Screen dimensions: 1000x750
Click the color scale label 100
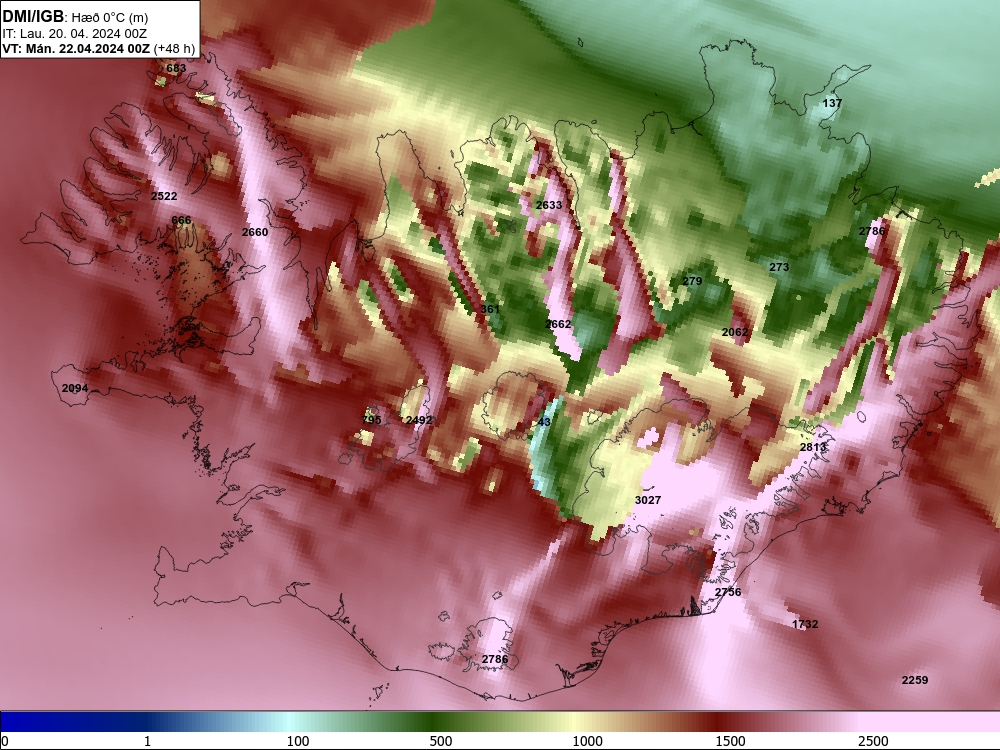297,741
